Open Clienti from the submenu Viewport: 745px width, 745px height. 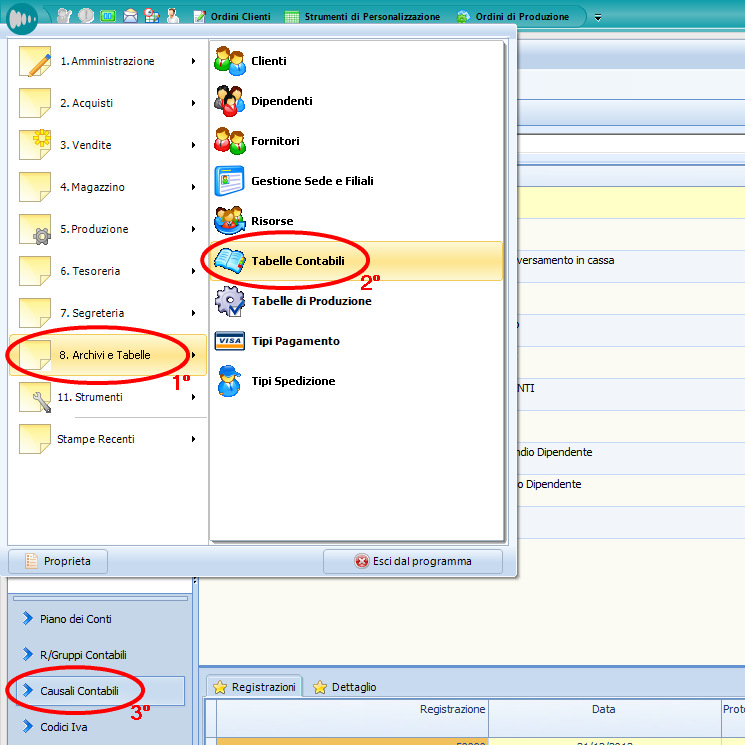point(268,61)
